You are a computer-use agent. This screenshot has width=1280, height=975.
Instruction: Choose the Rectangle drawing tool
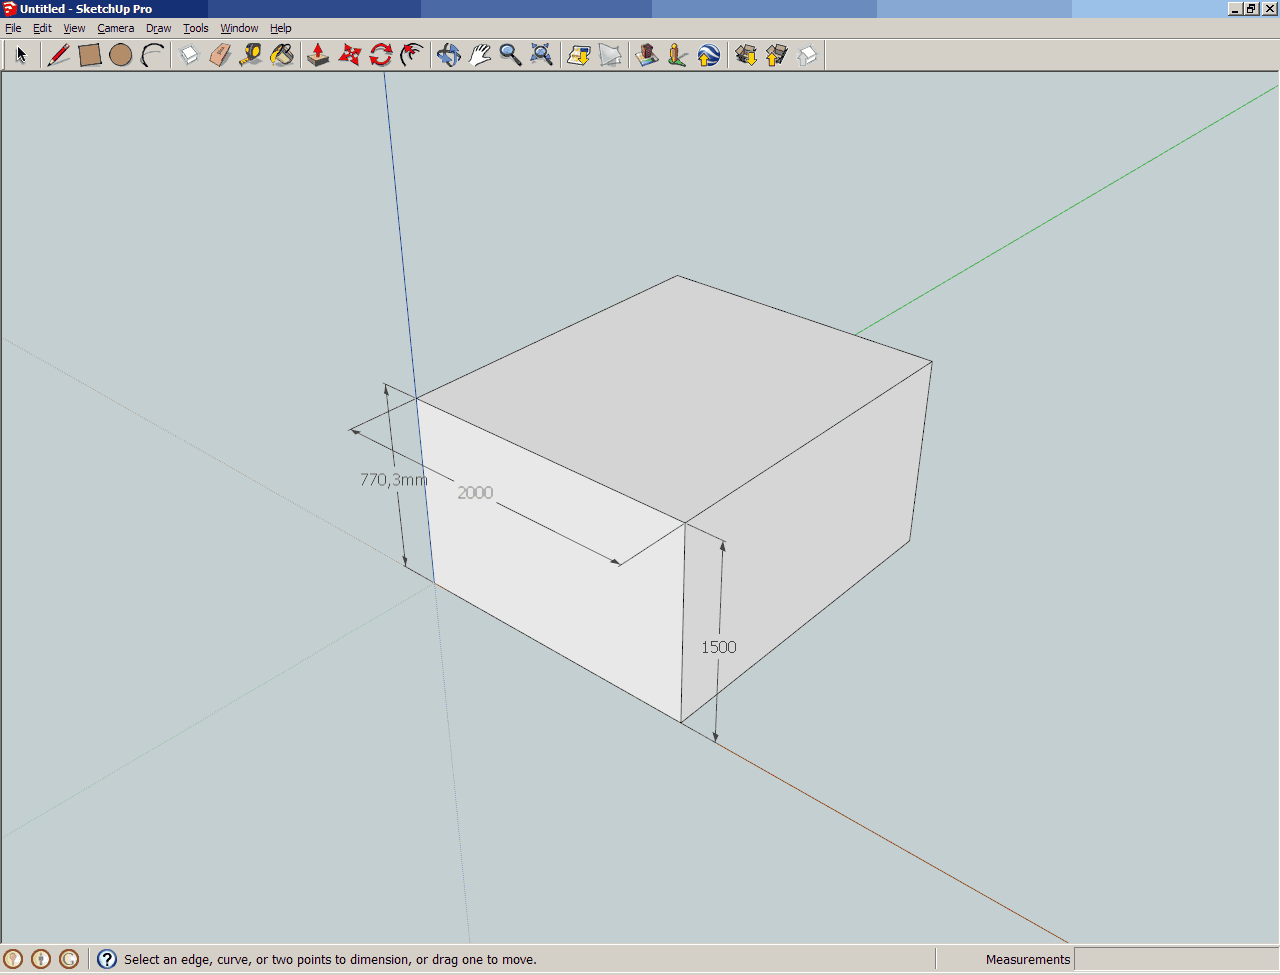[x=90, y=55]
